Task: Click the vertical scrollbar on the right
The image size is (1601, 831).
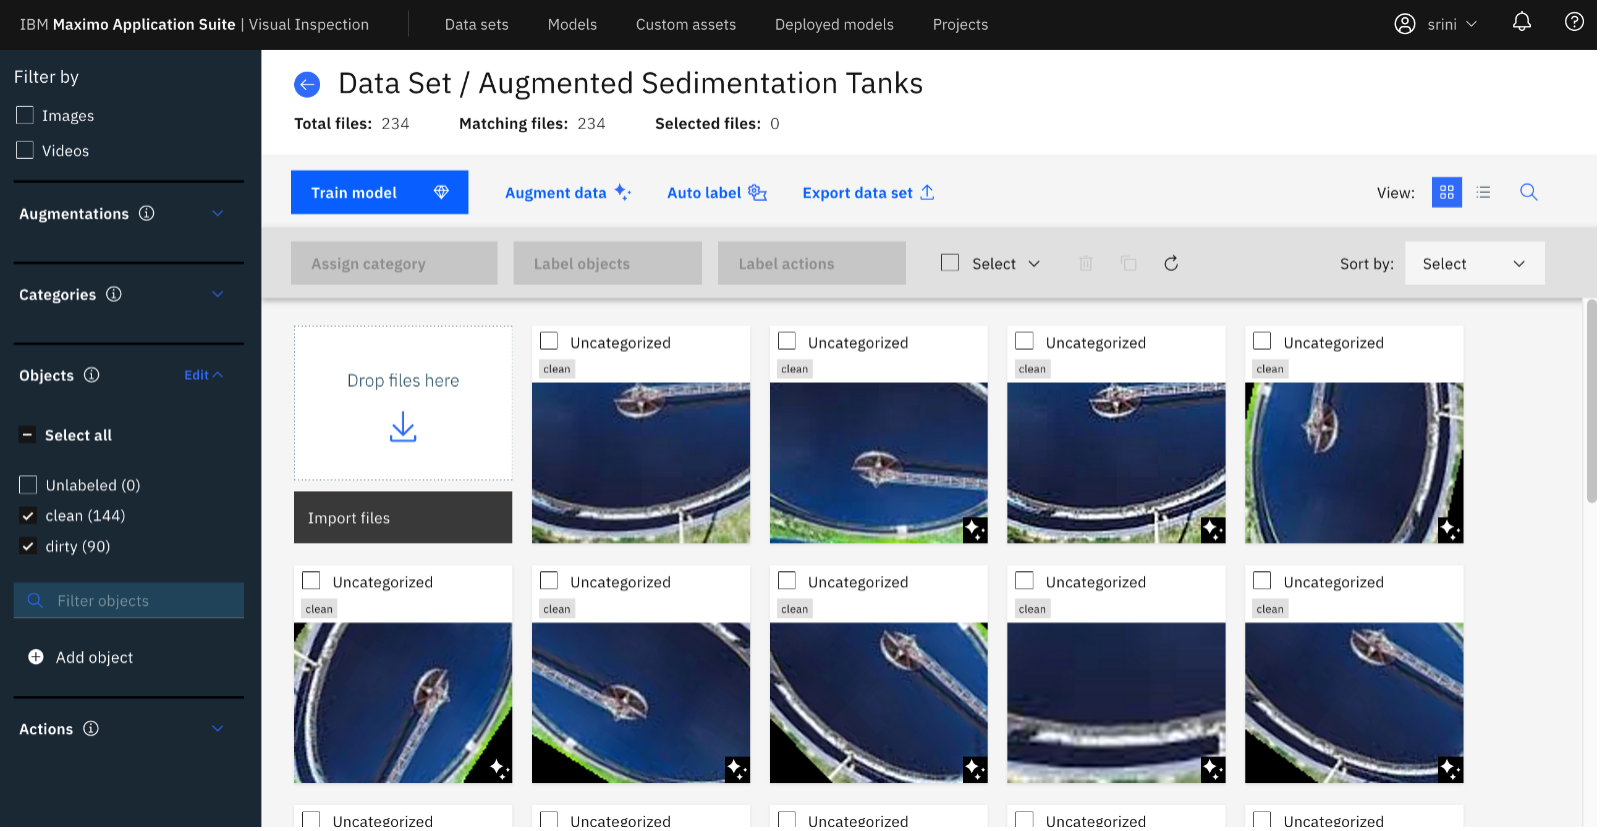Action: pyautogui.click(x=1591, y=400)
